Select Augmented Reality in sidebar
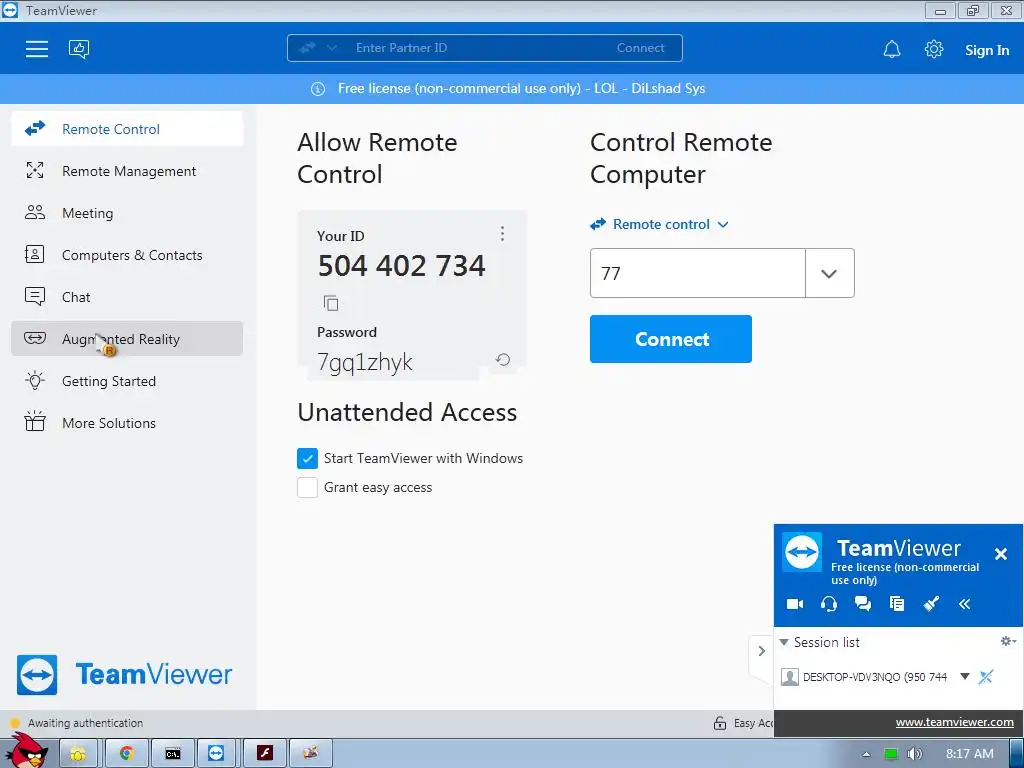This screenshot has height=768, width=1024. (127, 338)
